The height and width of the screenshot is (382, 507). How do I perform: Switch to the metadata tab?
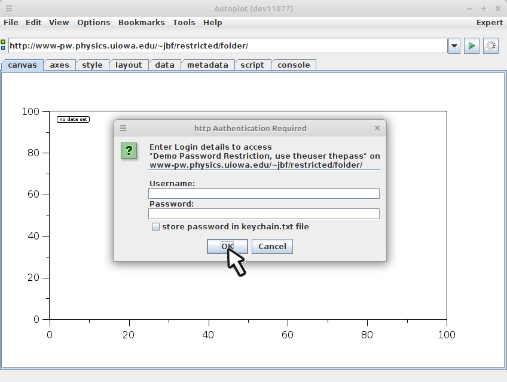tap(208, 65)
